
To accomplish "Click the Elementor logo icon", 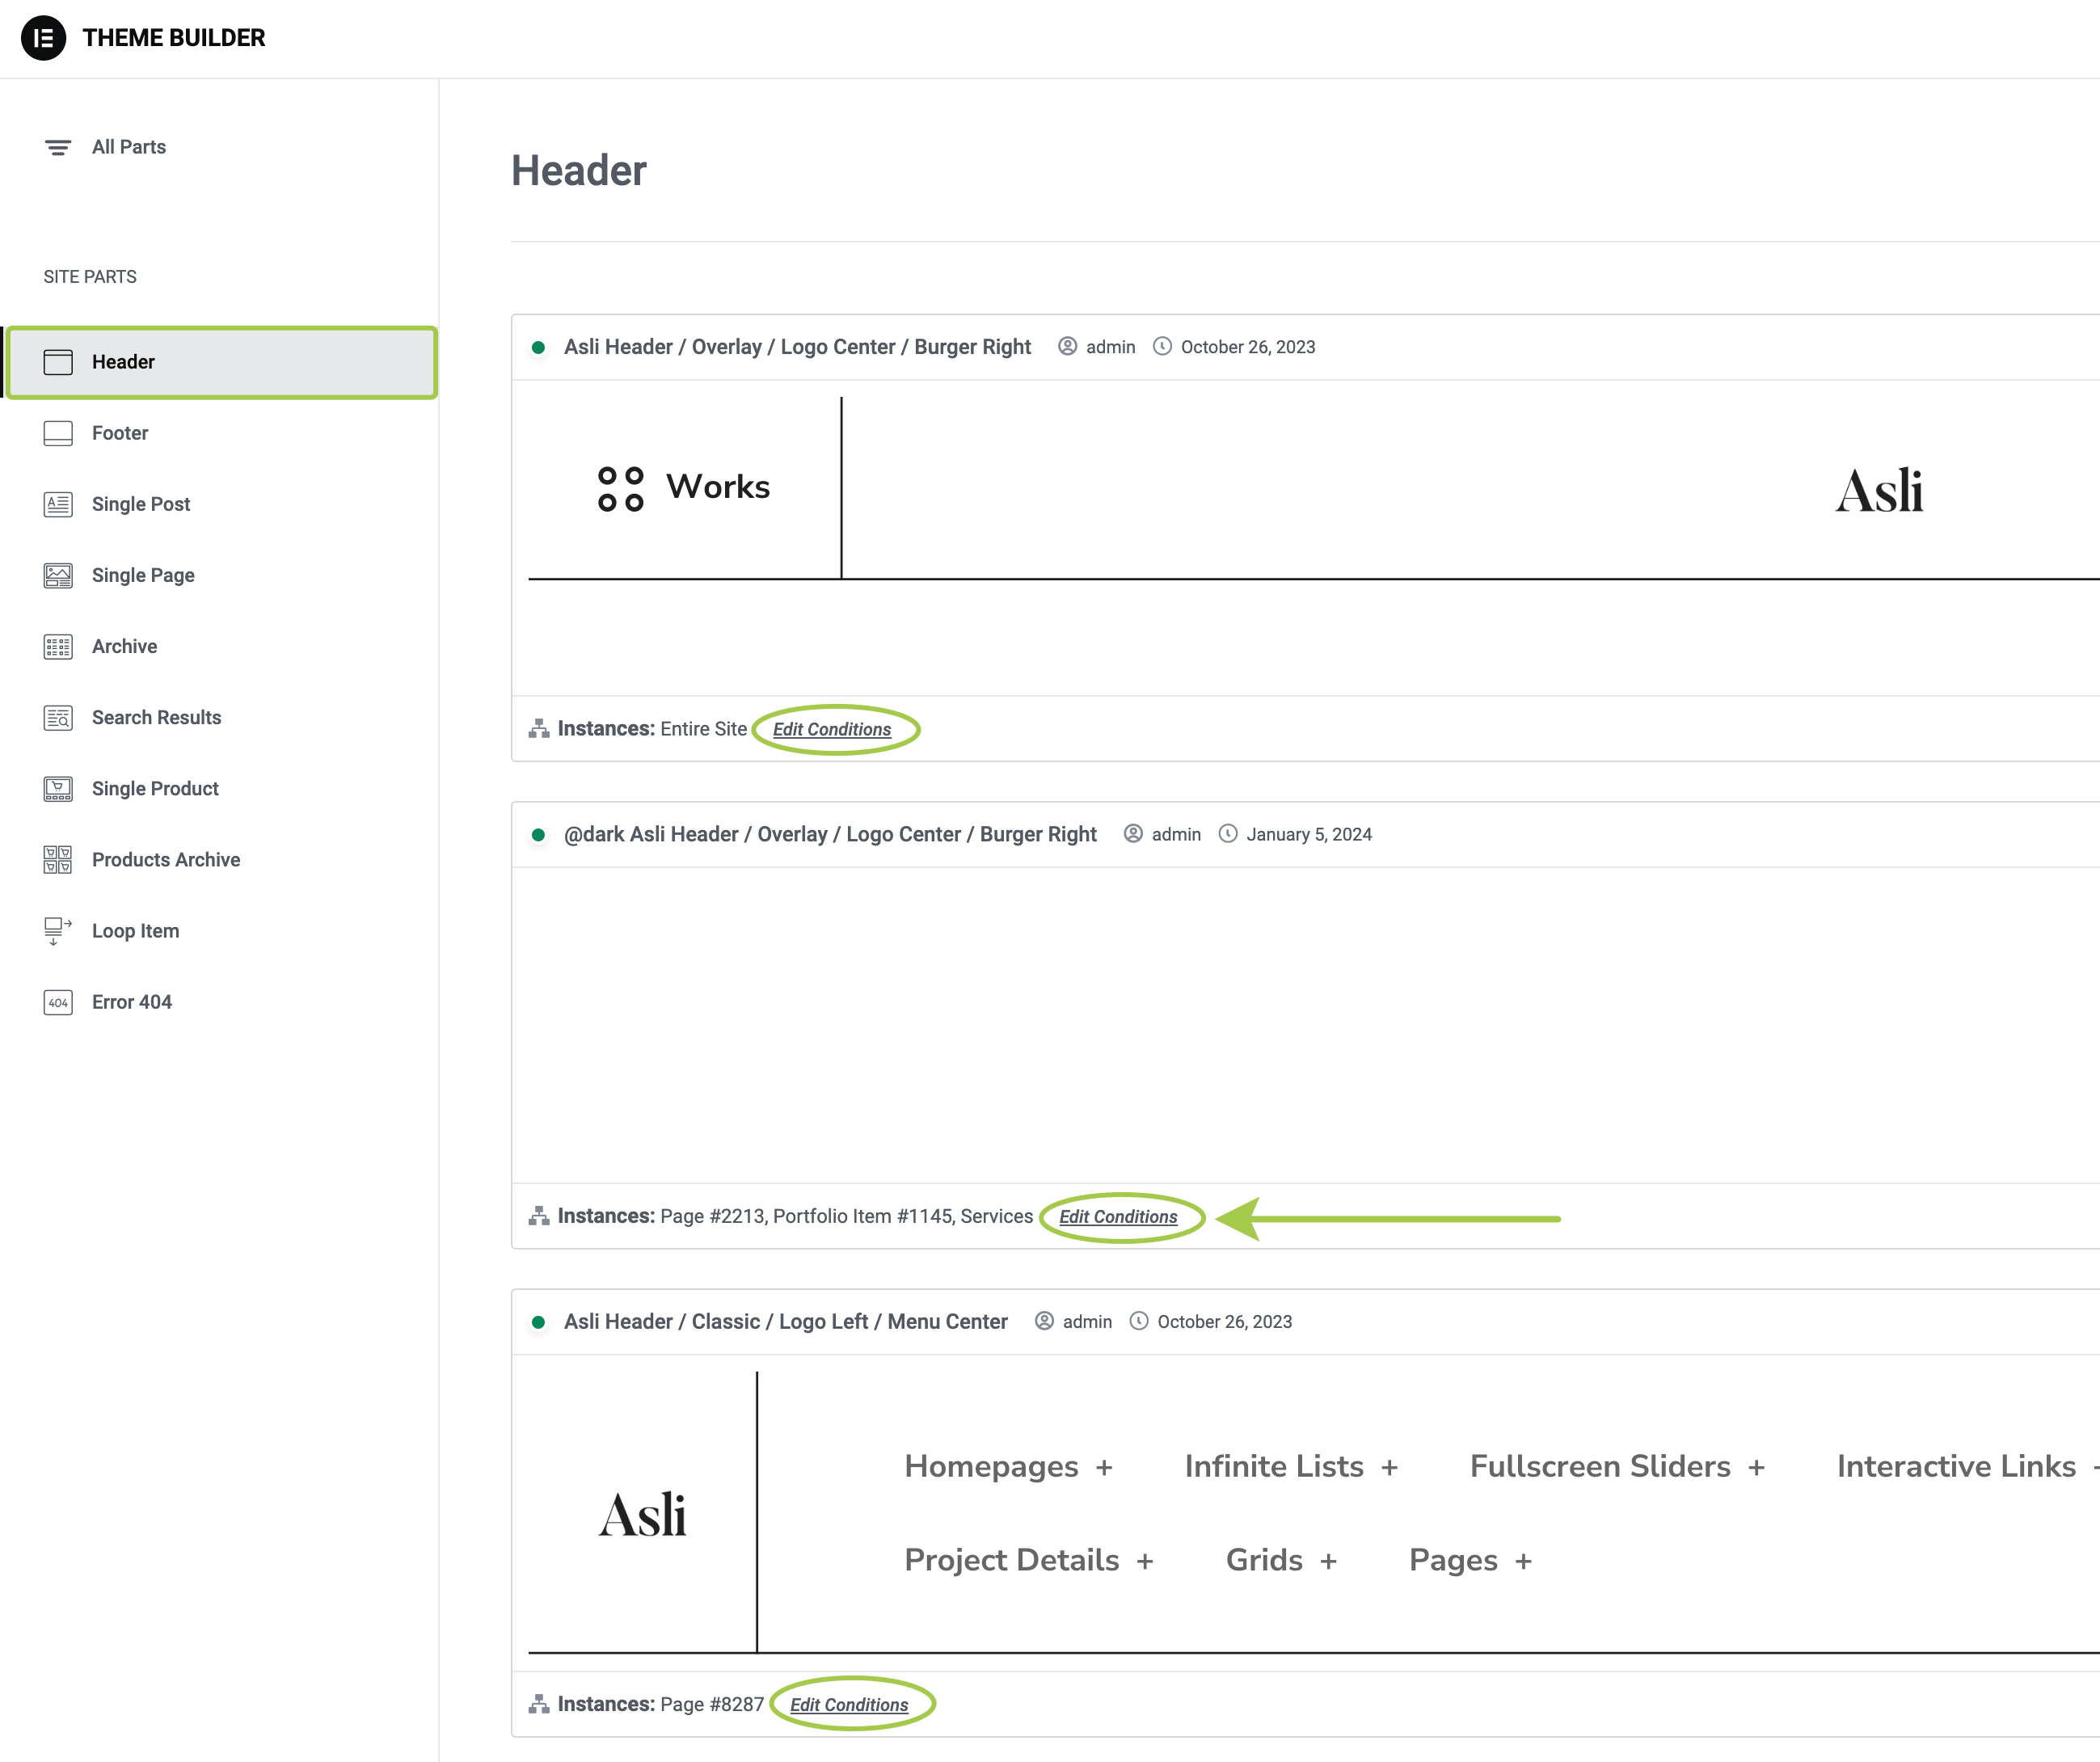I will (x=43, y=38).
